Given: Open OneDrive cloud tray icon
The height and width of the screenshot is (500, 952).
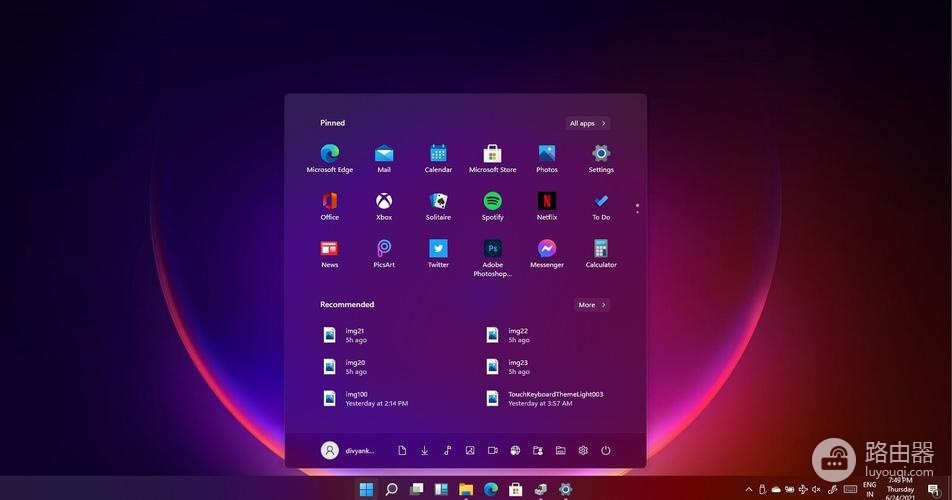Looking at the screenshot, I should 776,489.
